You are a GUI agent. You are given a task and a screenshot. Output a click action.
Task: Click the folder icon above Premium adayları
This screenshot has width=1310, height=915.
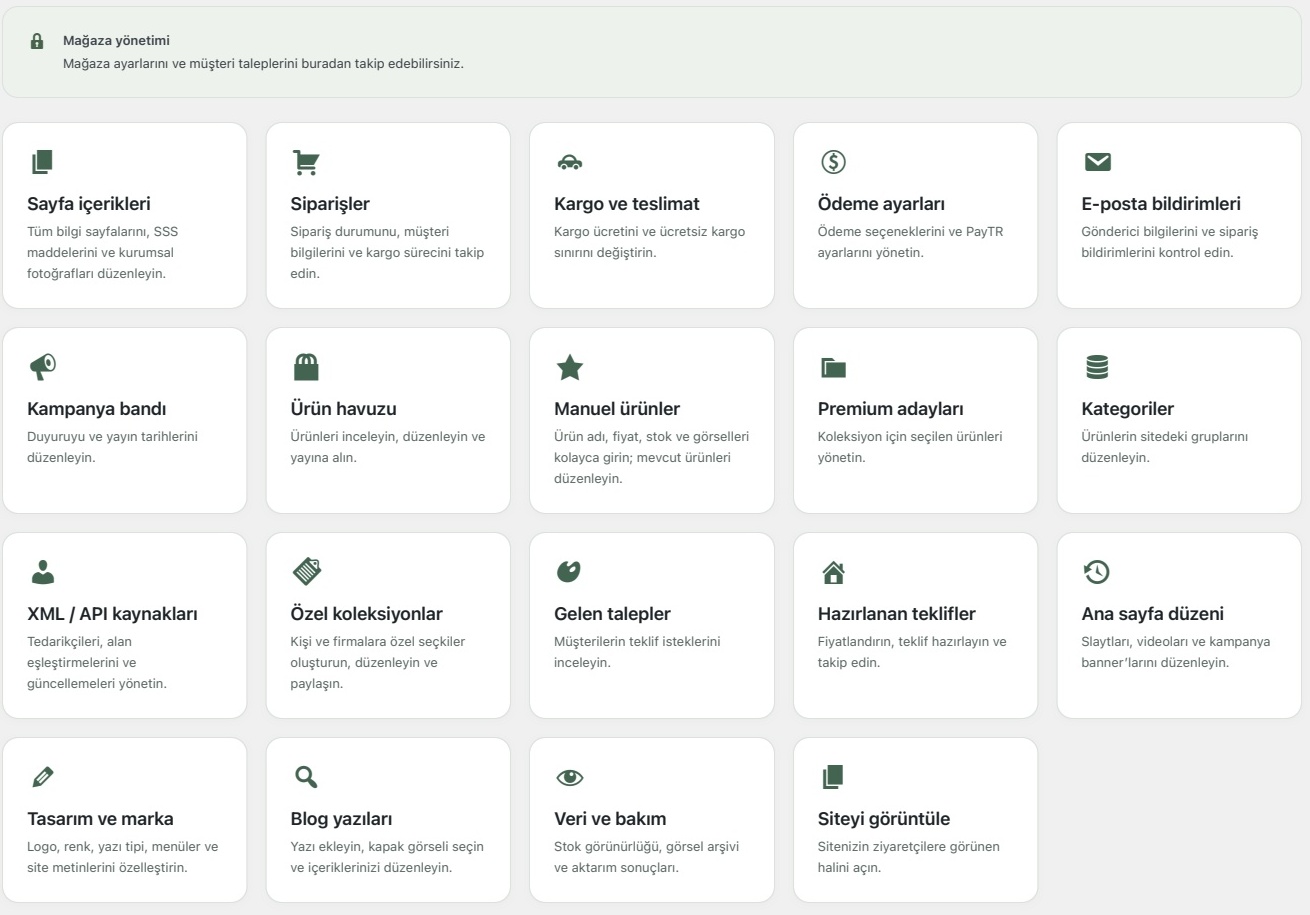tap(833, 368)
